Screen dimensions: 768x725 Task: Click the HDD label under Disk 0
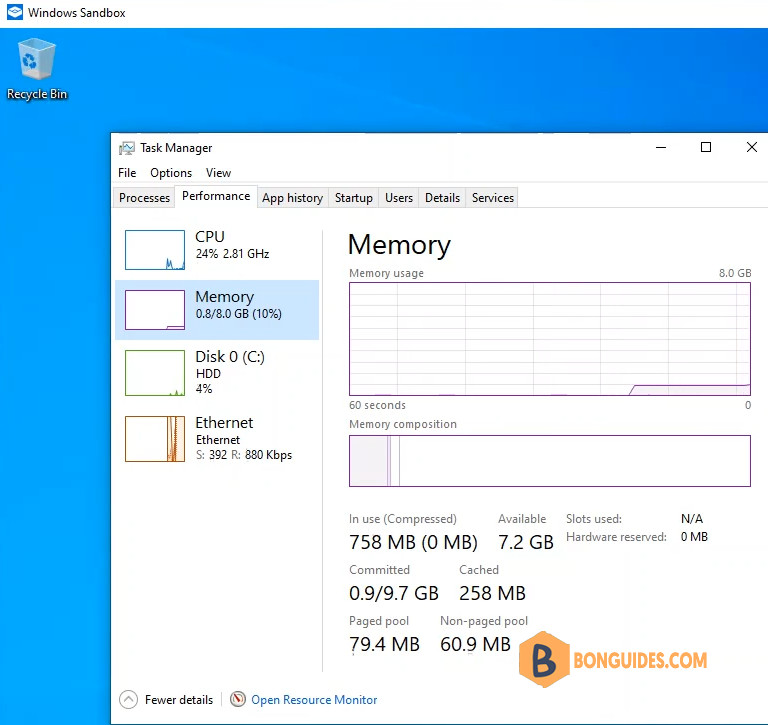(x=208, y=374)
